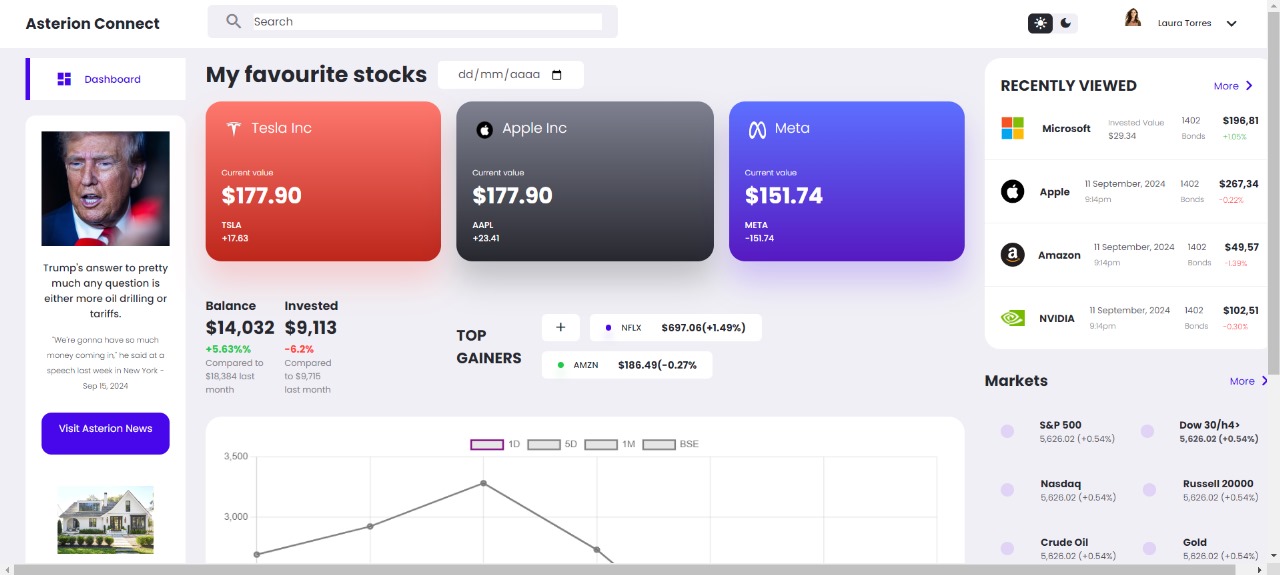Open the calendar picker icon in date field

click(x=557, y=75)
